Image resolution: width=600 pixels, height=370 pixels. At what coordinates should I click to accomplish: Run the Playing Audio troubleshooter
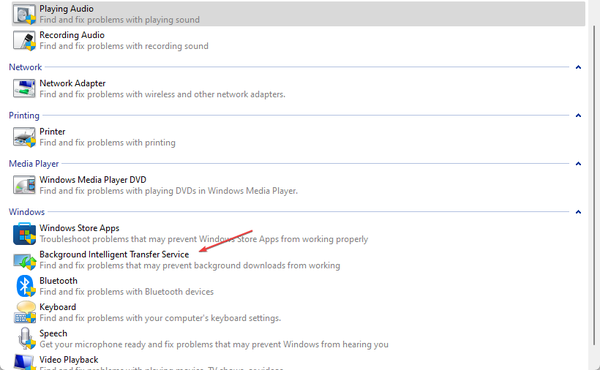(66, 9)
